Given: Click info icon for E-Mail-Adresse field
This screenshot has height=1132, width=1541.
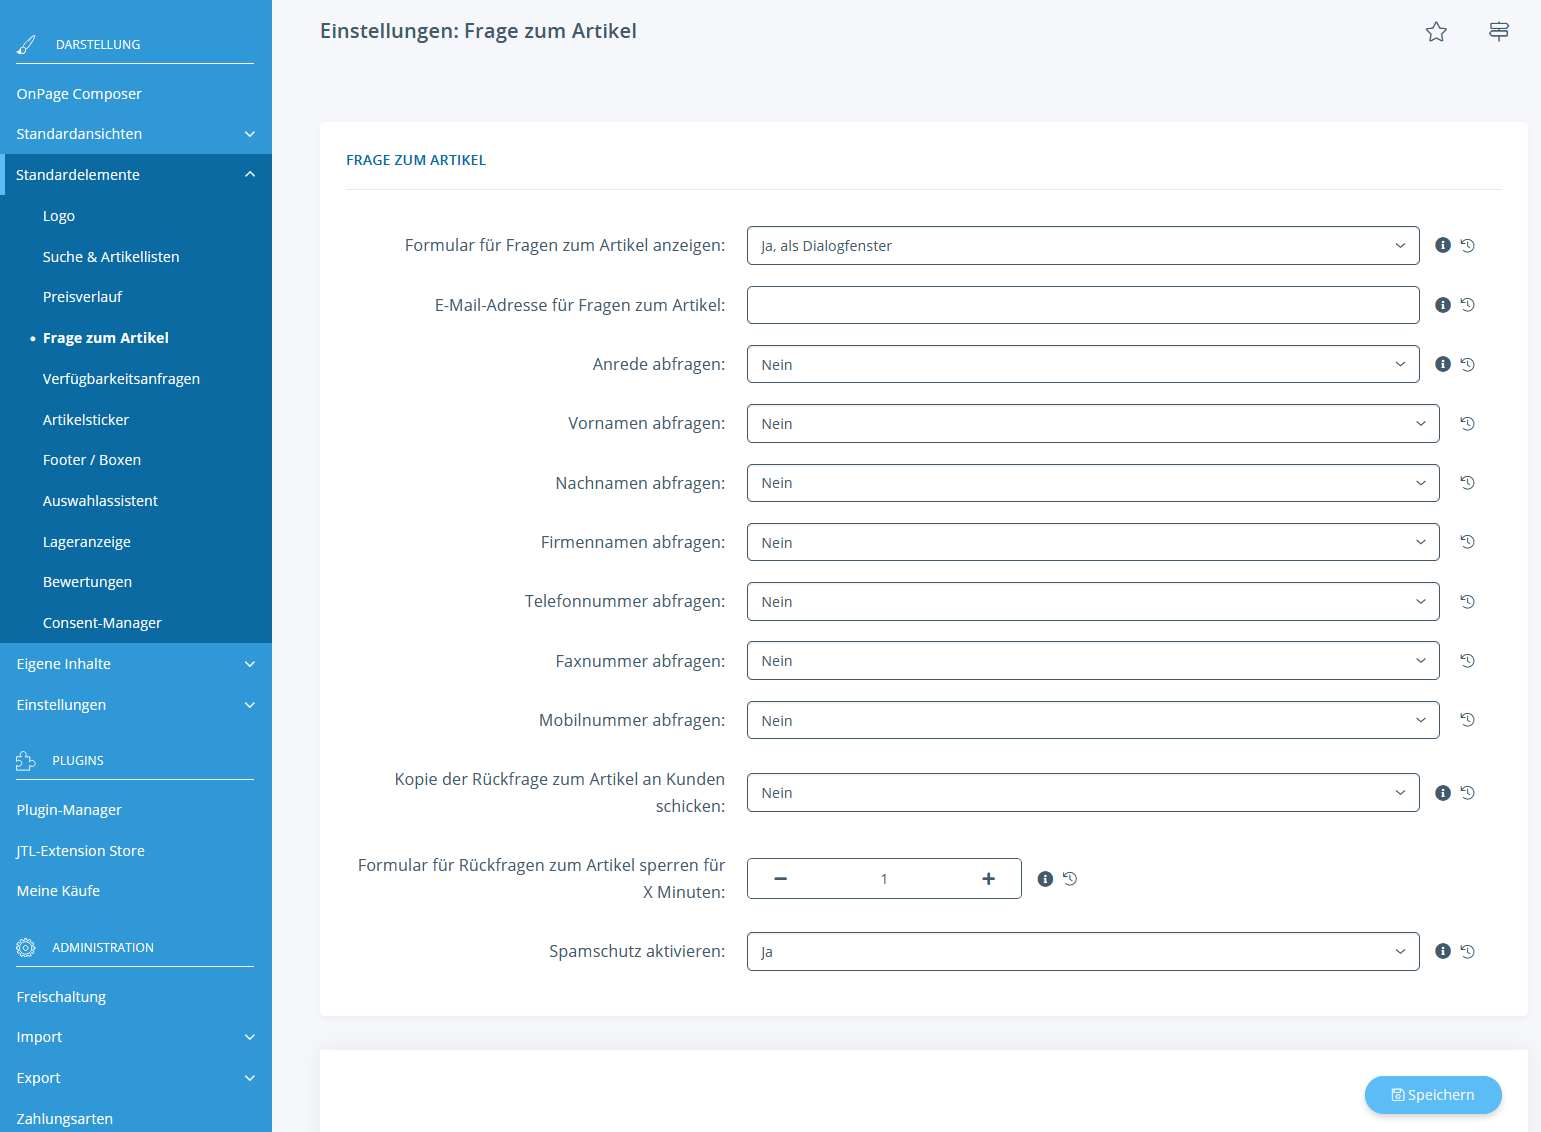Looking at the screenshot, I should tap(1442, 305).
